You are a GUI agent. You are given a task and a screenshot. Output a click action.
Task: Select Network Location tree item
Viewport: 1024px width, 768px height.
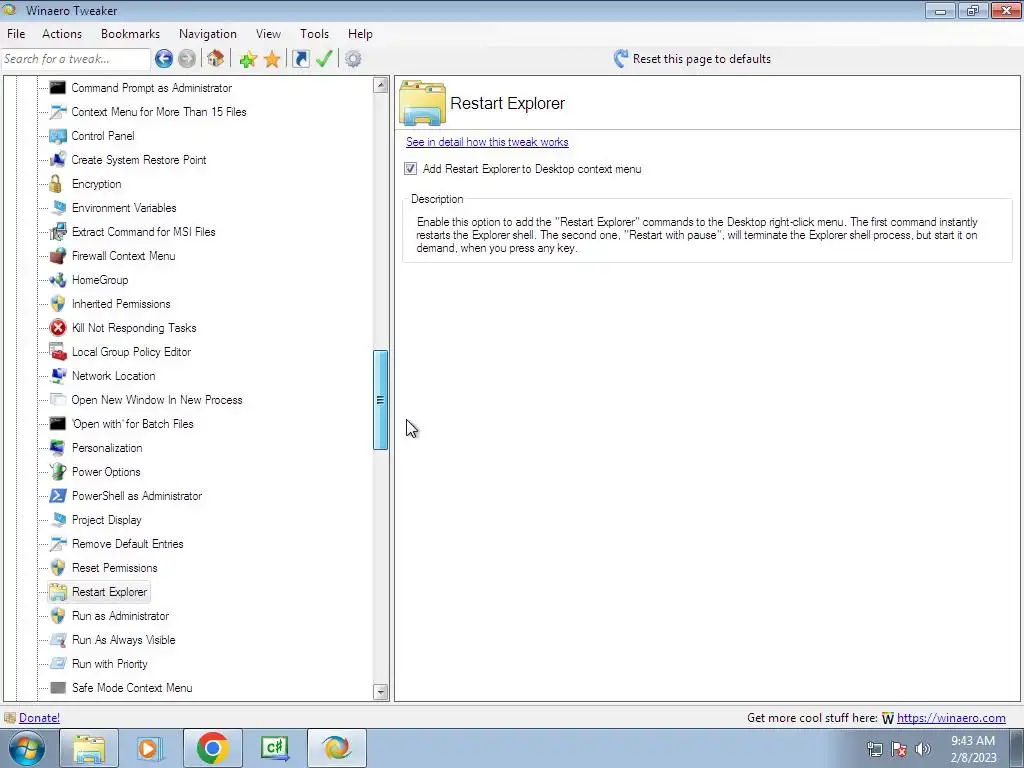[114, 376]
